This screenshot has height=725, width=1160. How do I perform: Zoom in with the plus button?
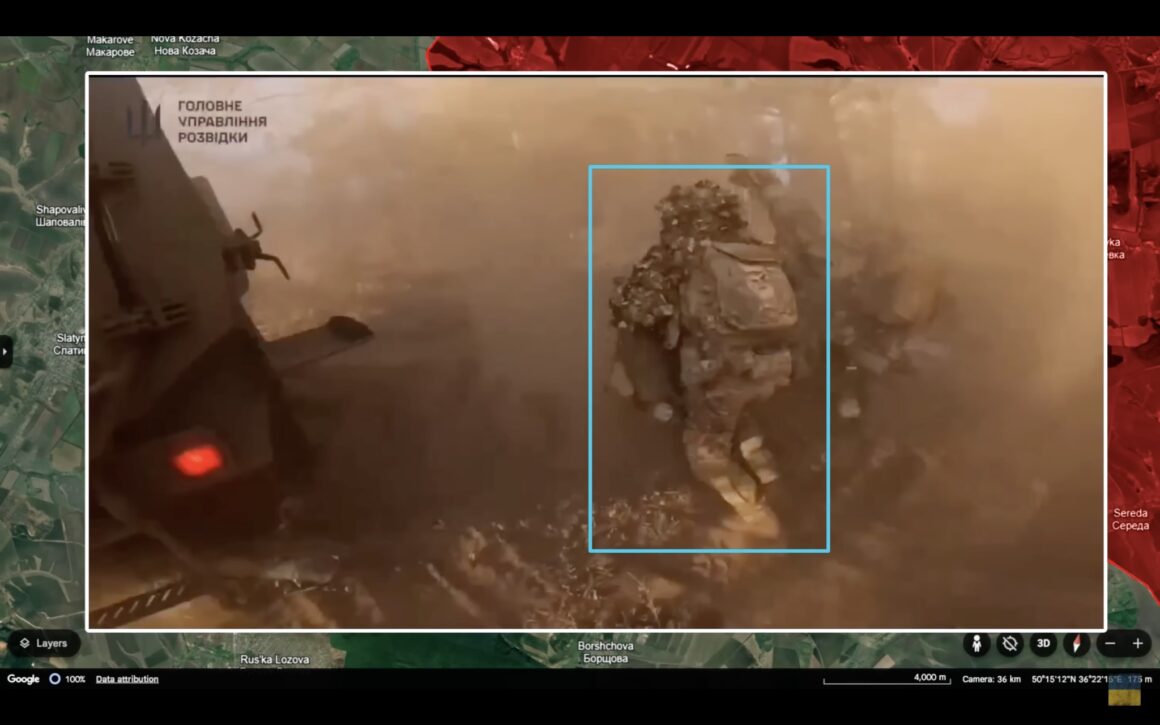1138,644
